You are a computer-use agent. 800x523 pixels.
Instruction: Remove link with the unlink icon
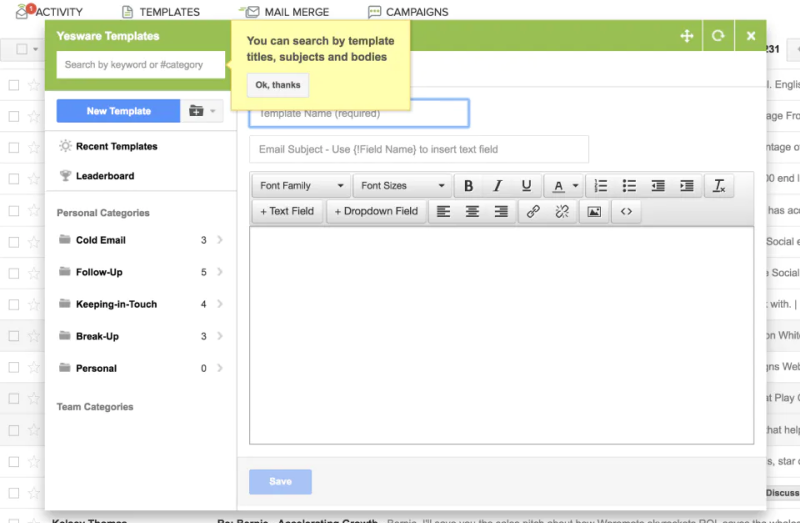tap(562, 211)
